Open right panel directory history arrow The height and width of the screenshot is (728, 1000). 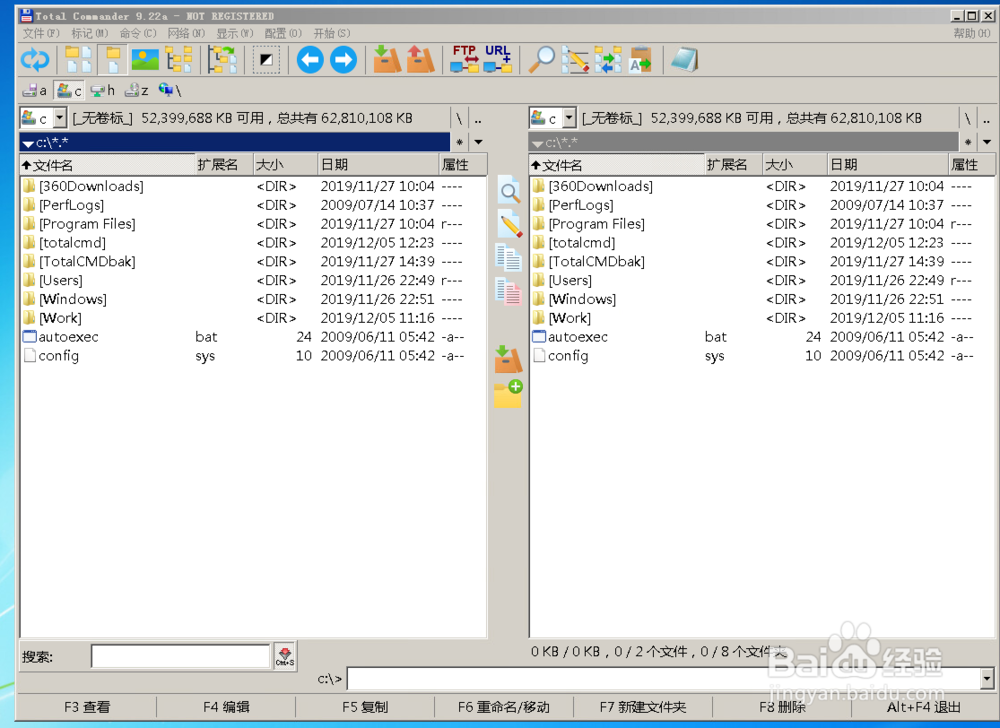coord(987,142)
